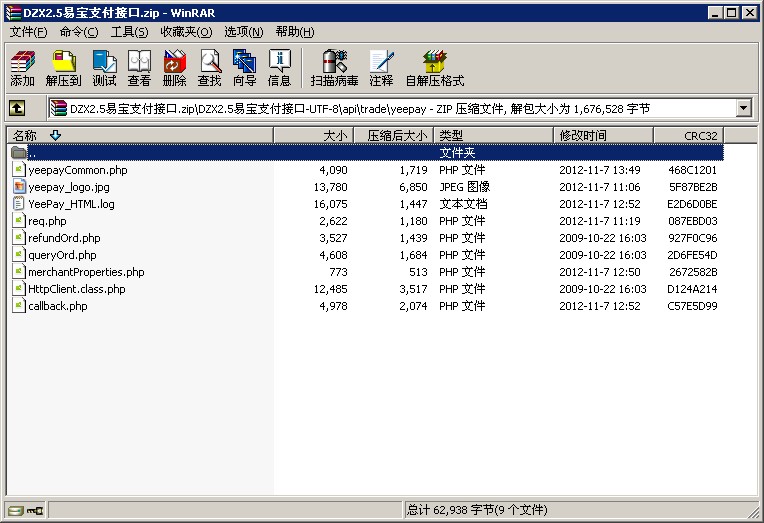Click the 添加 (Add) toolbar icon
This screenshot has width=764, height=523.
click(x=23, y=68)
